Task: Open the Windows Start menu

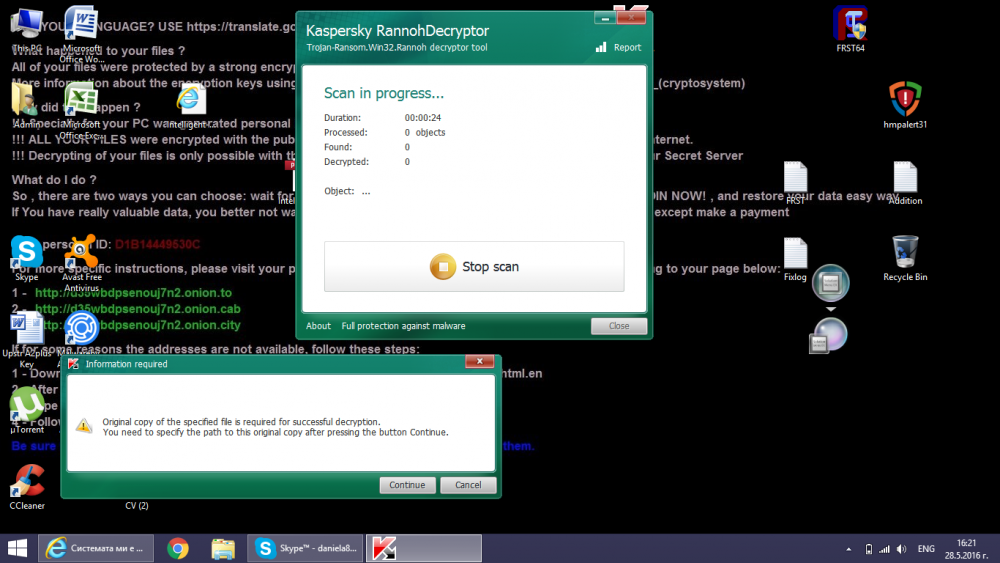Action: coord(17,548)
